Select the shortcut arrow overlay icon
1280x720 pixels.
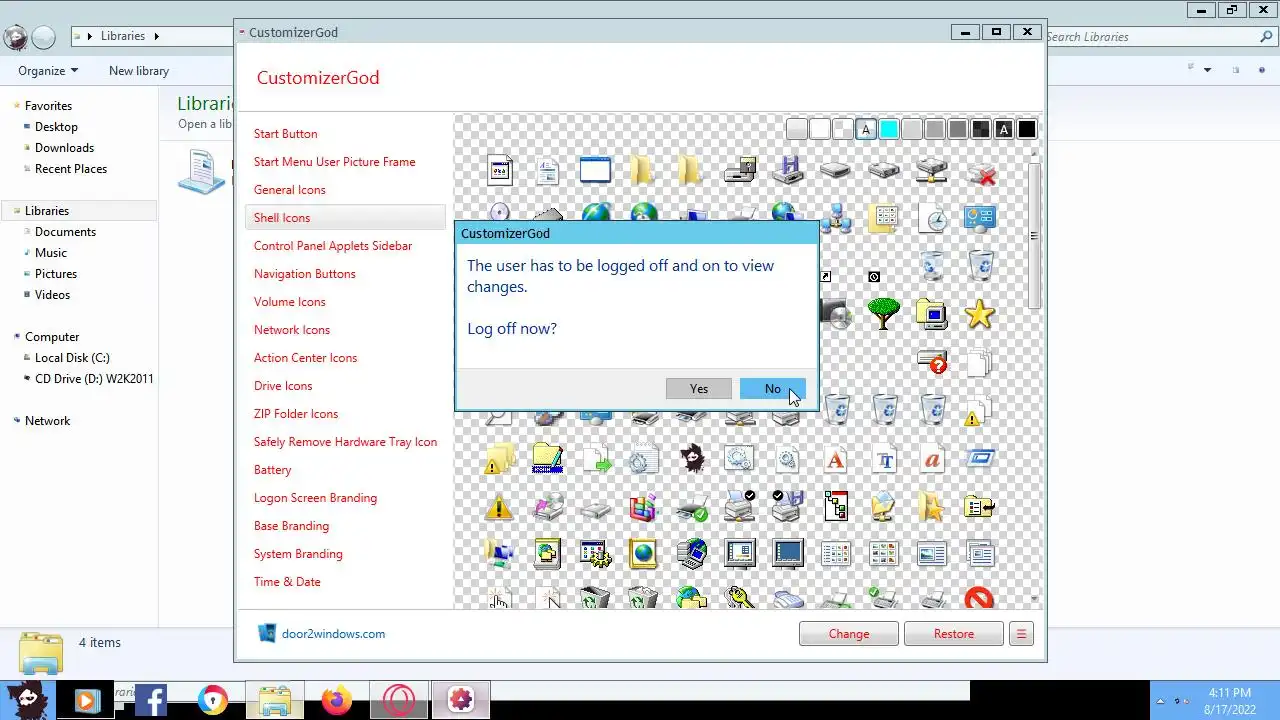(826, 276)
